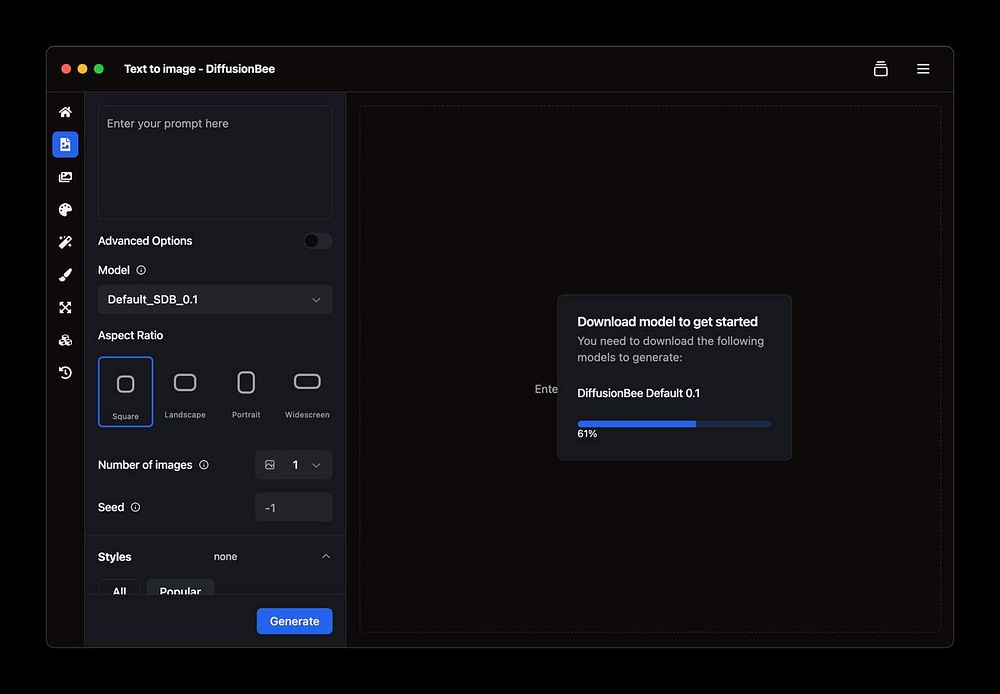Open the expand arrows outpainting icon
The width and height of the screenshot is (1000, 694).
(65, 307)
